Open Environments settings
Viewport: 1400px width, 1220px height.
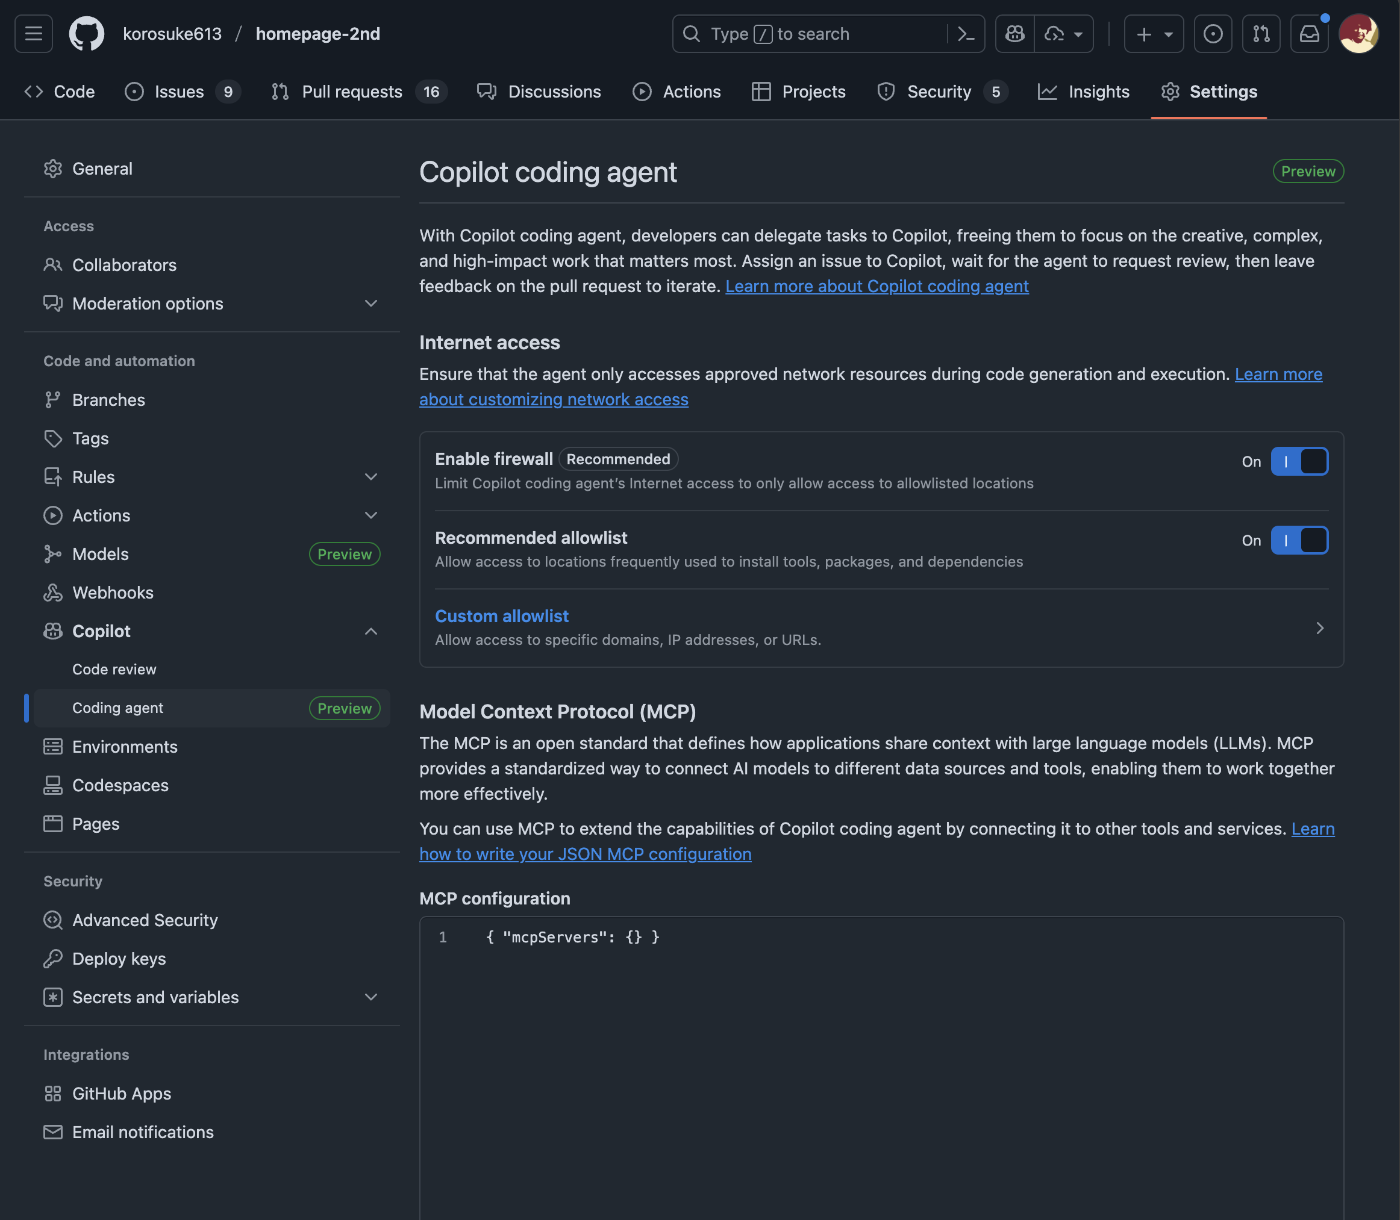212,747
